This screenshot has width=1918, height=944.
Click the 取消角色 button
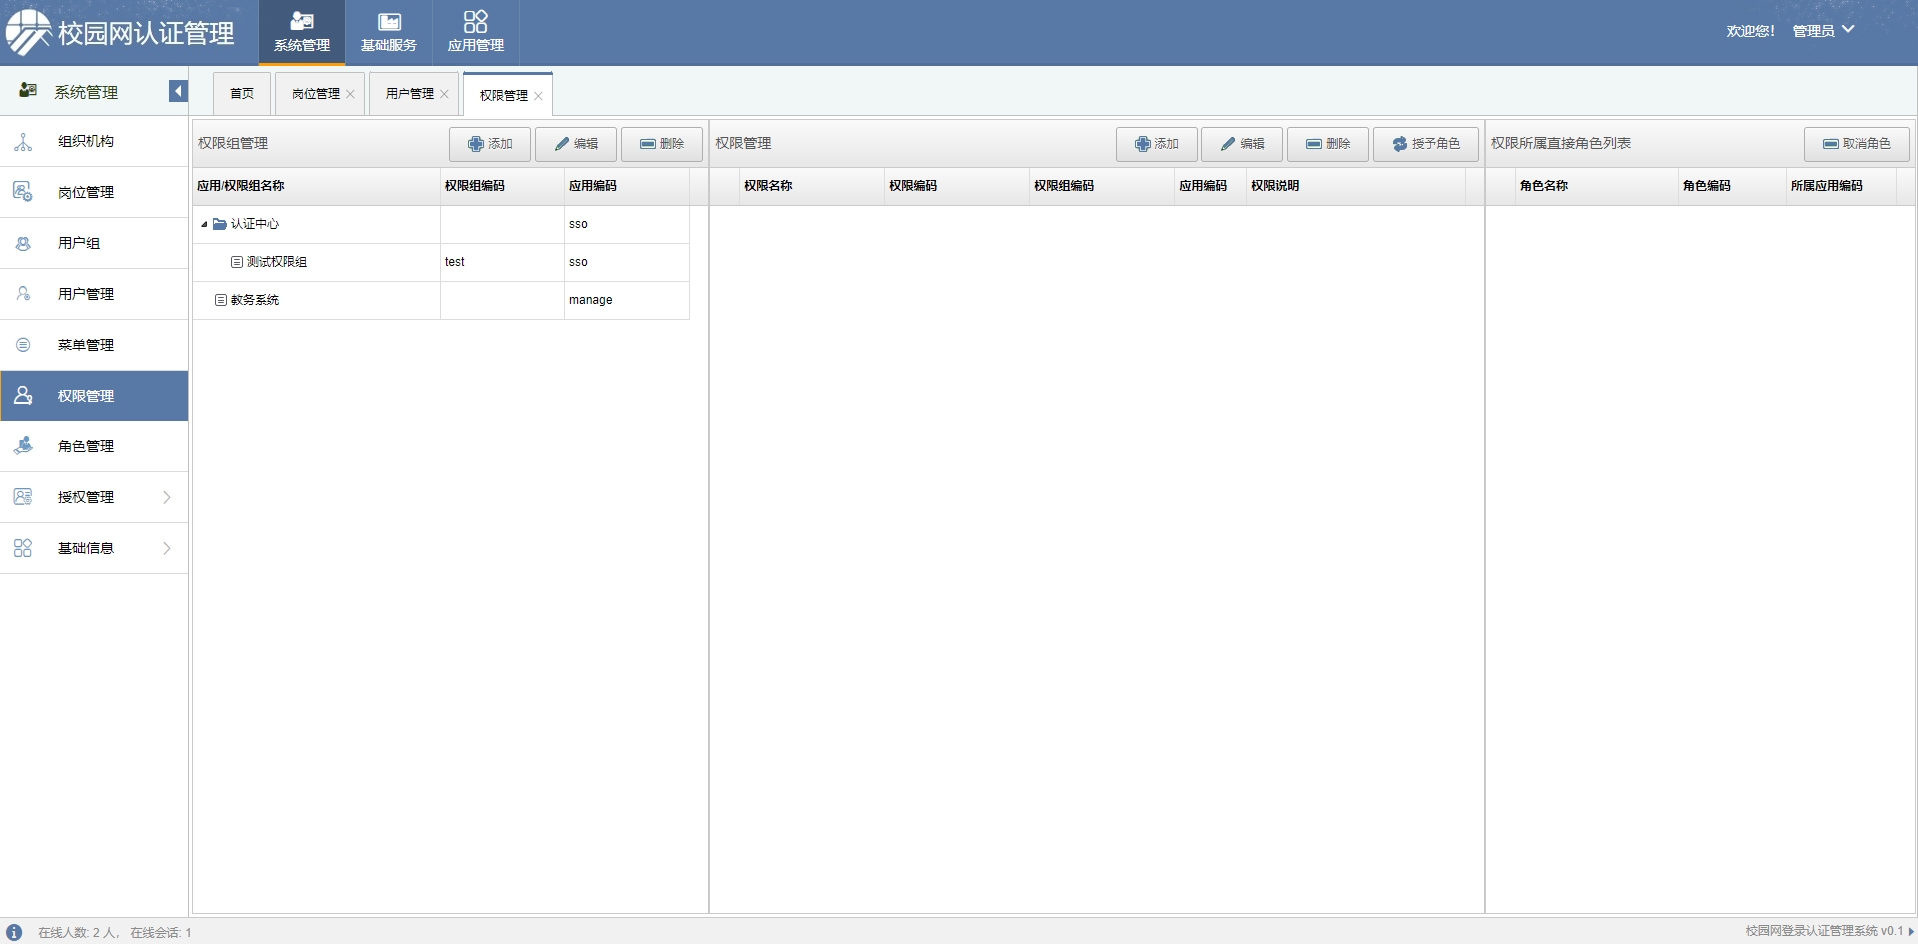click(1857, 144)
